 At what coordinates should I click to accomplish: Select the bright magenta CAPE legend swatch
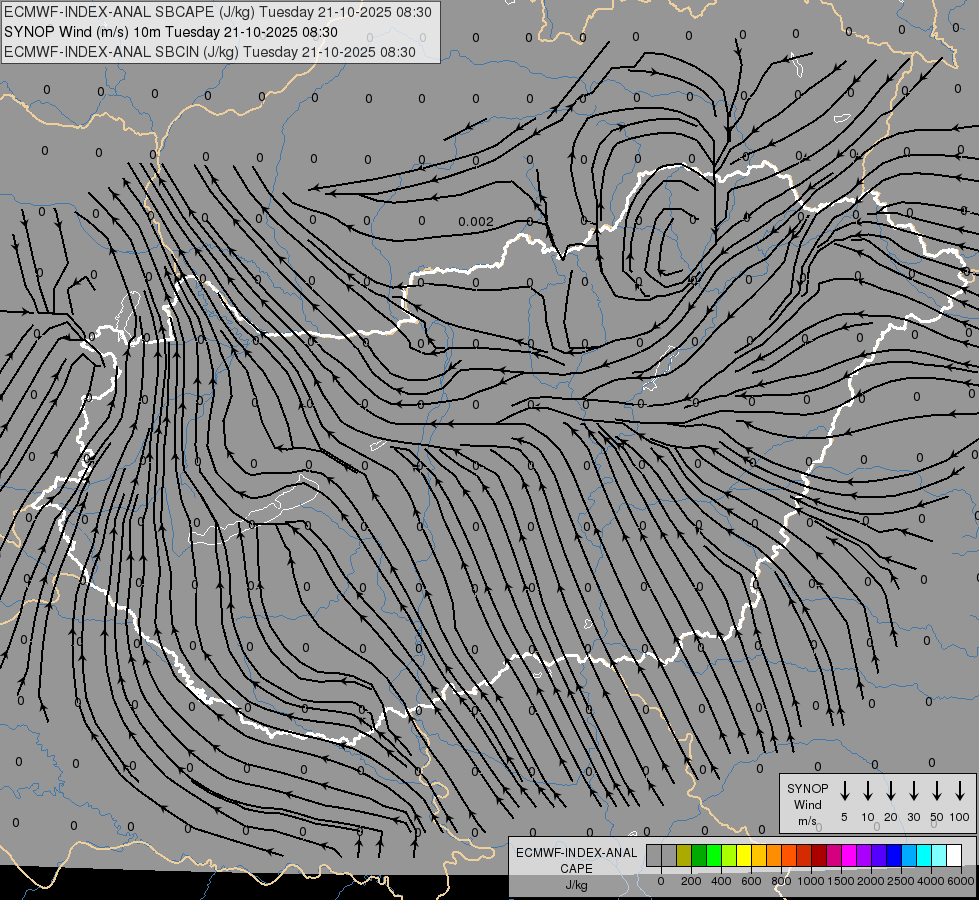[849, 855]
